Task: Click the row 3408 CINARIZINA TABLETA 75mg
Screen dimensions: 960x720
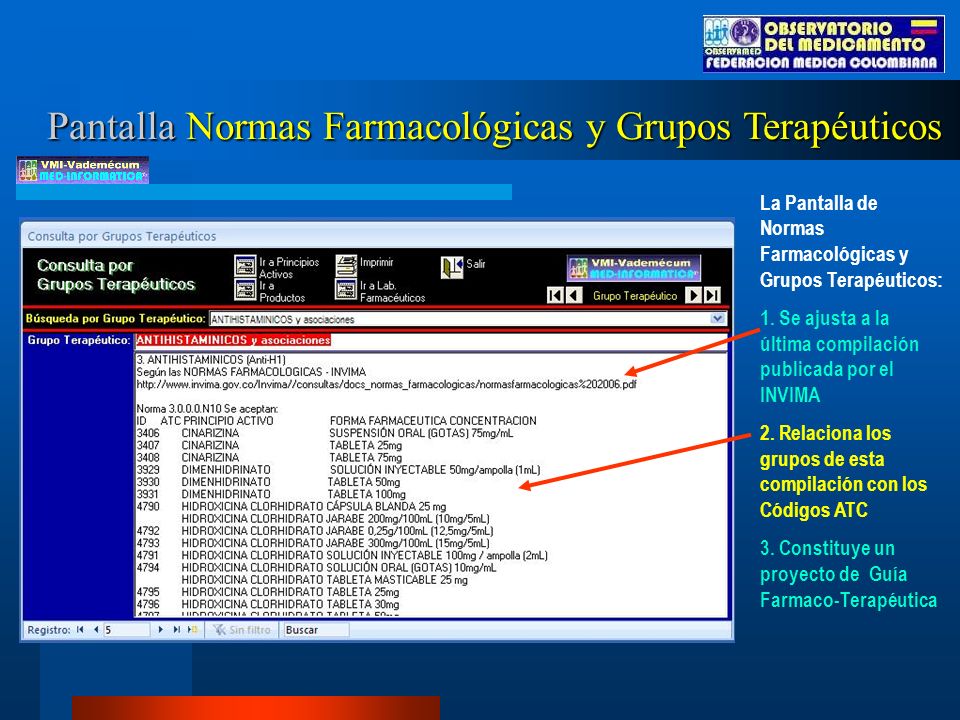Action: 269,458
